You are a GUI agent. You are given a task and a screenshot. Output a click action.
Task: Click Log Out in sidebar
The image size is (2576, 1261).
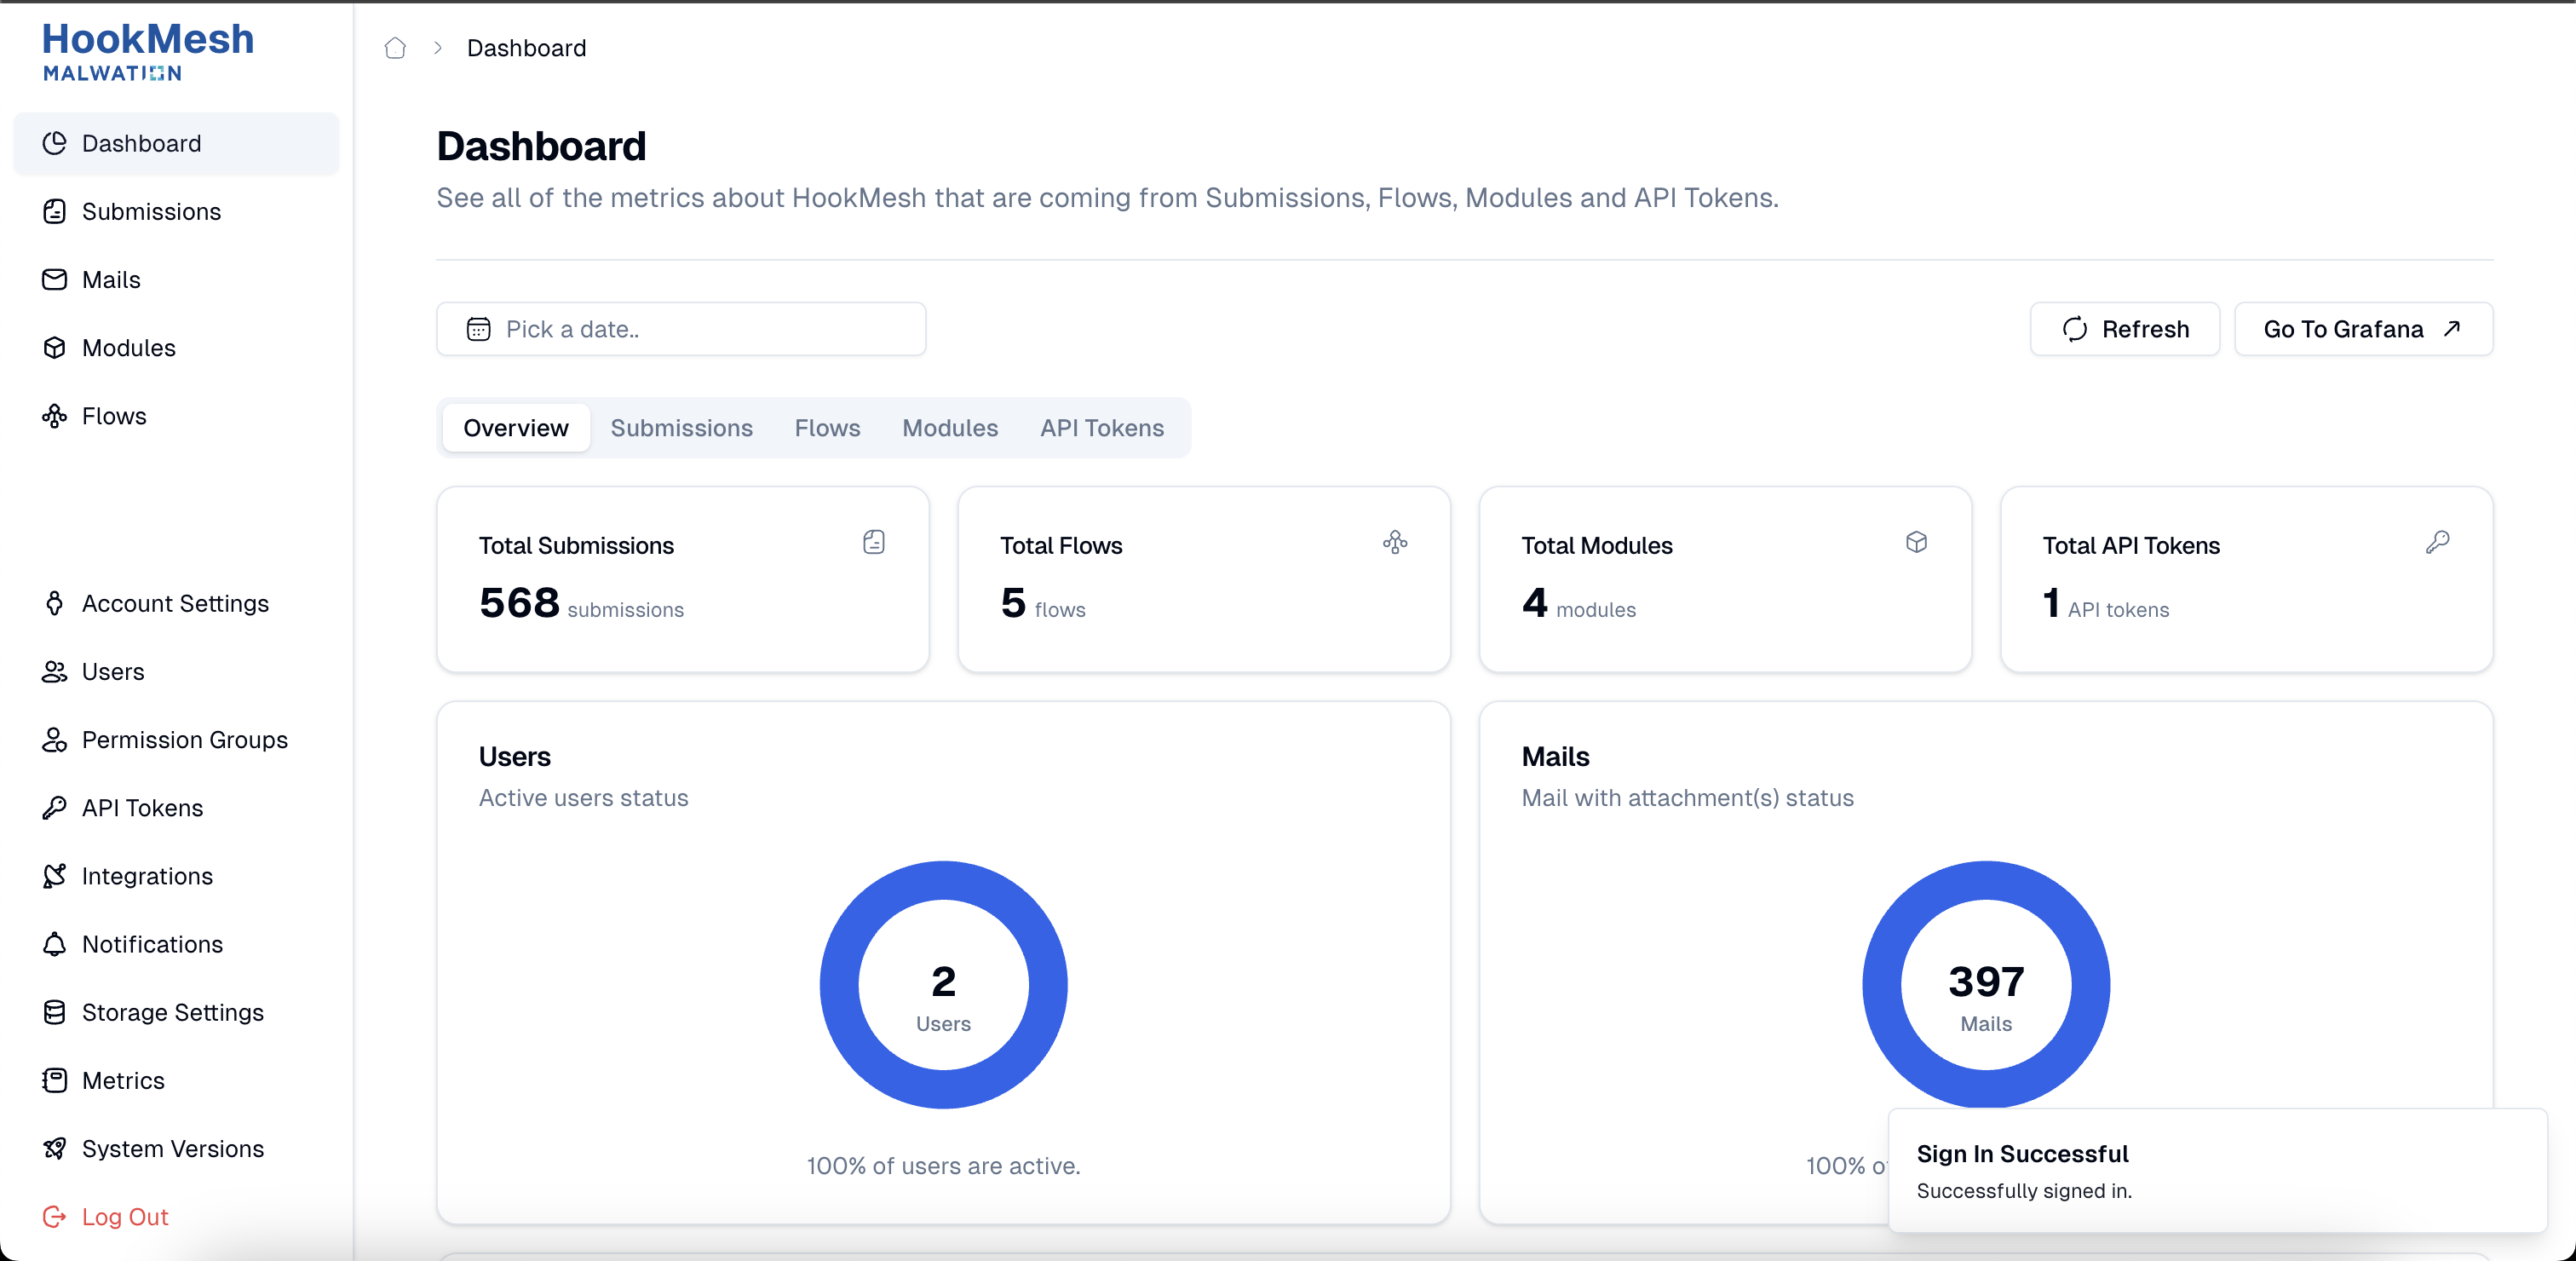124,1216
